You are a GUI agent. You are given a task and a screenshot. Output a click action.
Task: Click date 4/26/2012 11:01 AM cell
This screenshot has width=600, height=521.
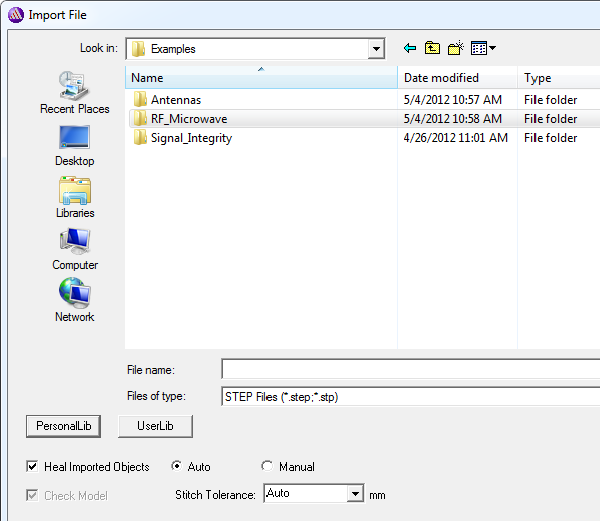click(456, 138)
